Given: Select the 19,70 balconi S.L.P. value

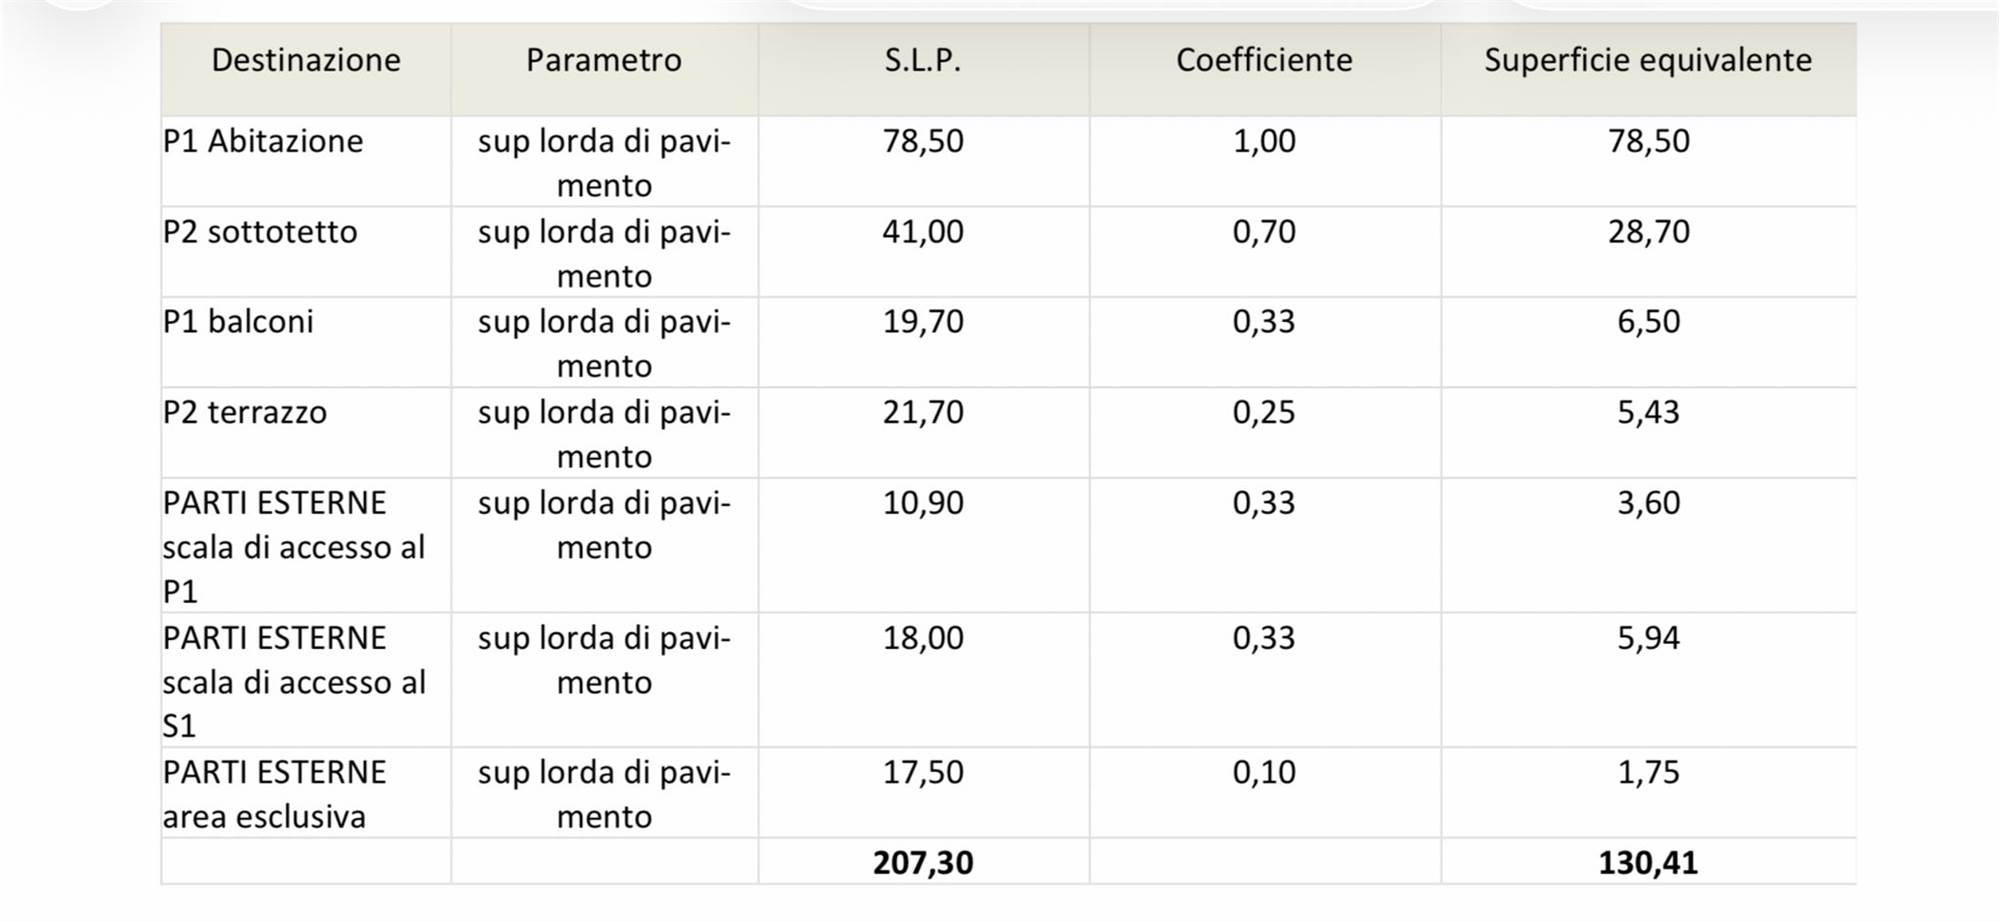Looking at the screenshot, I should coord(923,322).
